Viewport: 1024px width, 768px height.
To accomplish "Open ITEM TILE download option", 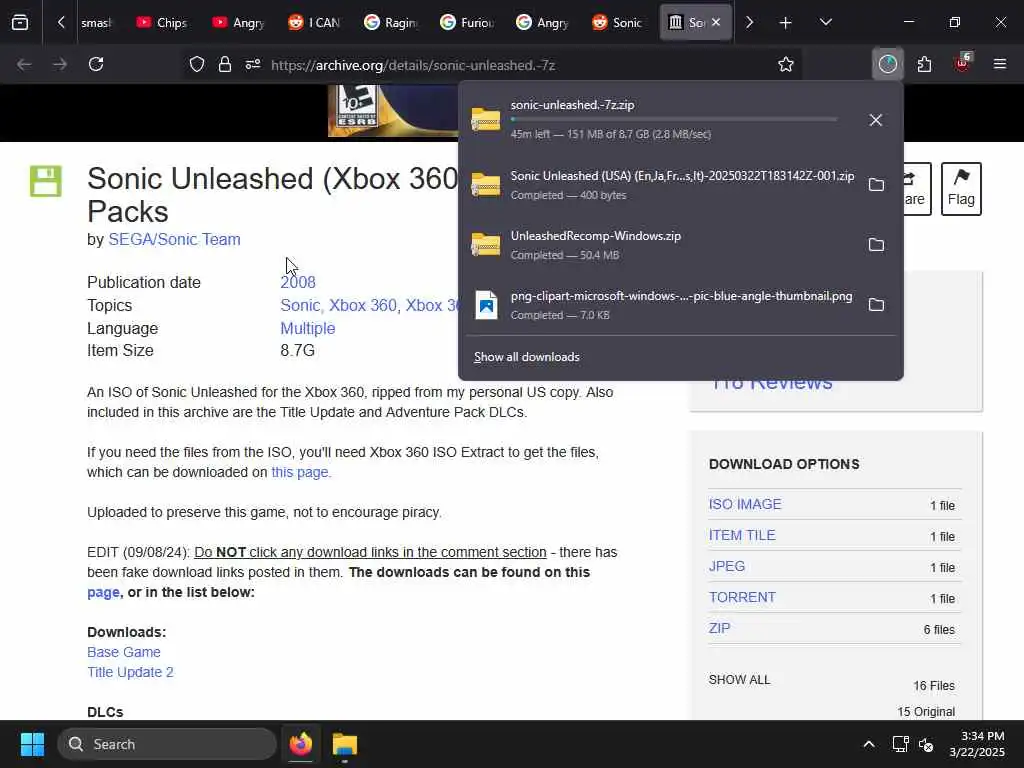I will point(742,535).
